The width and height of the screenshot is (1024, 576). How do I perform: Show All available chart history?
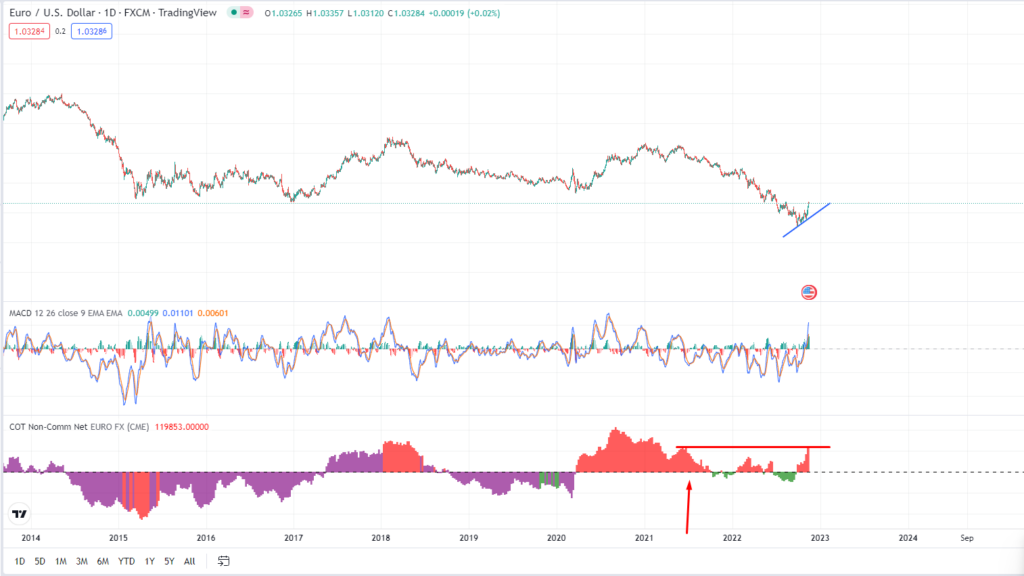click(x=189, y=561)
